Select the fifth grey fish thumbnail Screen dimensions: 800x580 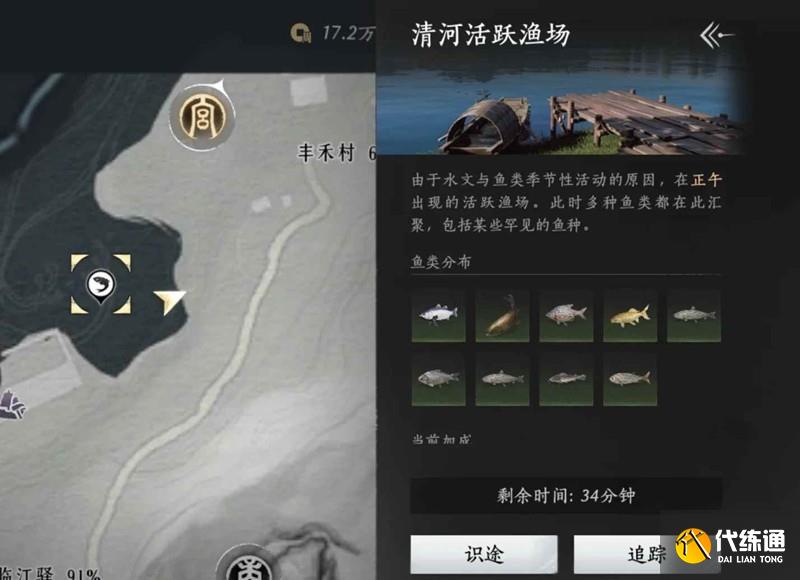[x=694, y=315]
